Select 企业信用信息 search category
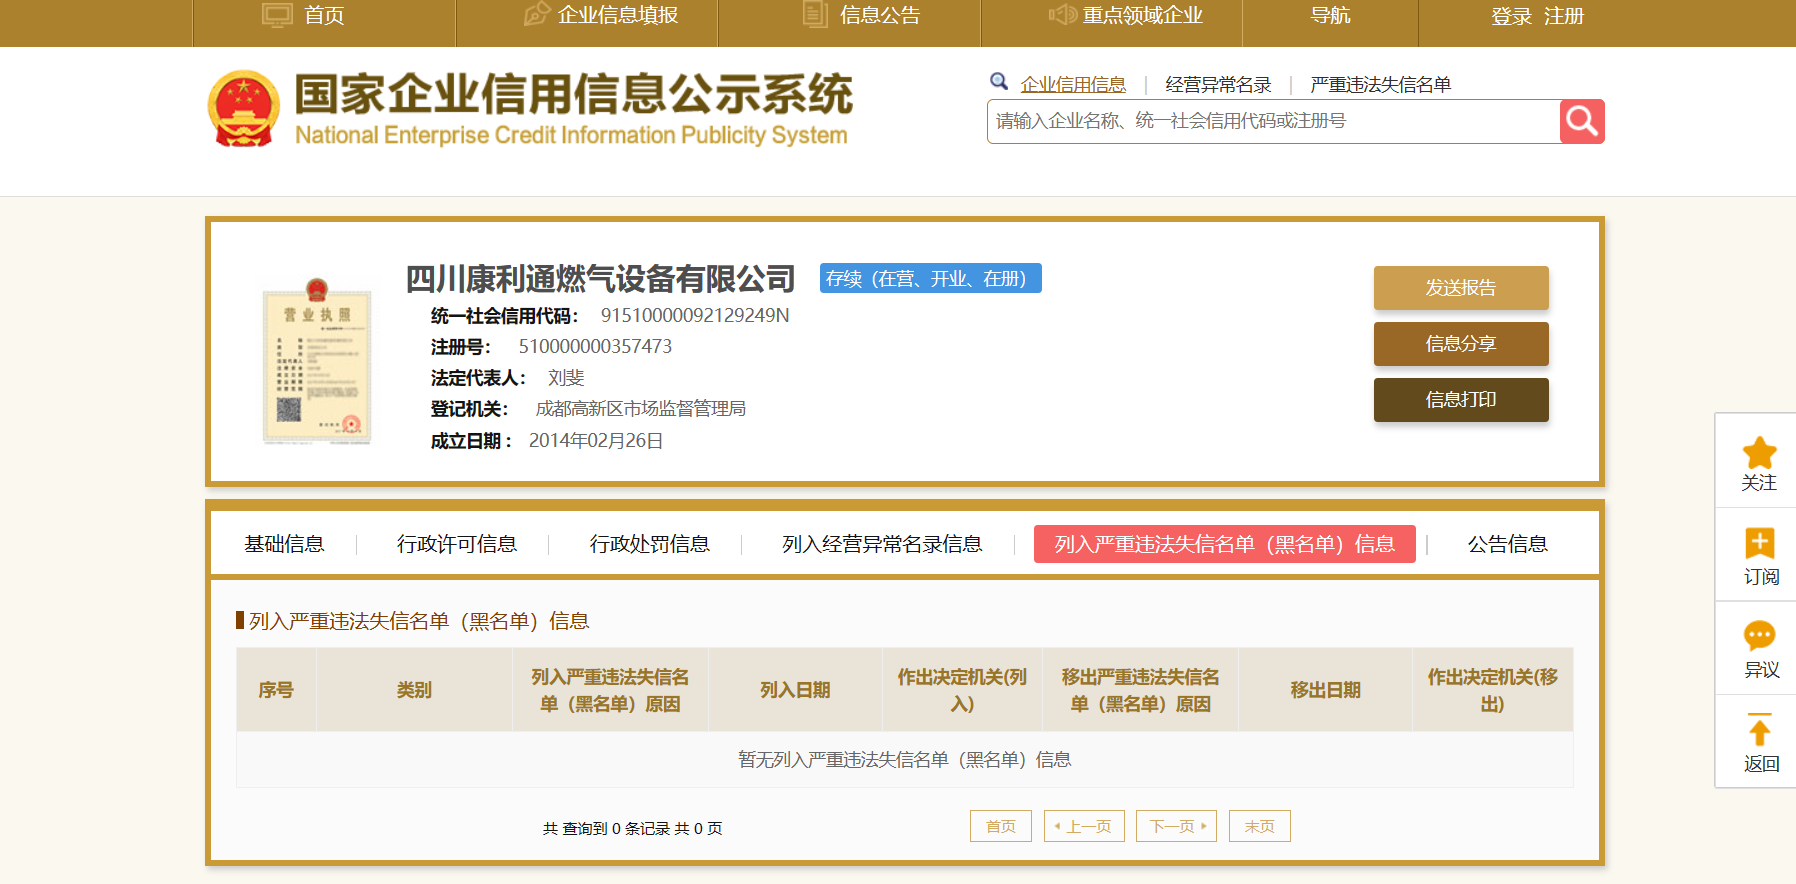1796x884 pixels. pos(1073,85)
